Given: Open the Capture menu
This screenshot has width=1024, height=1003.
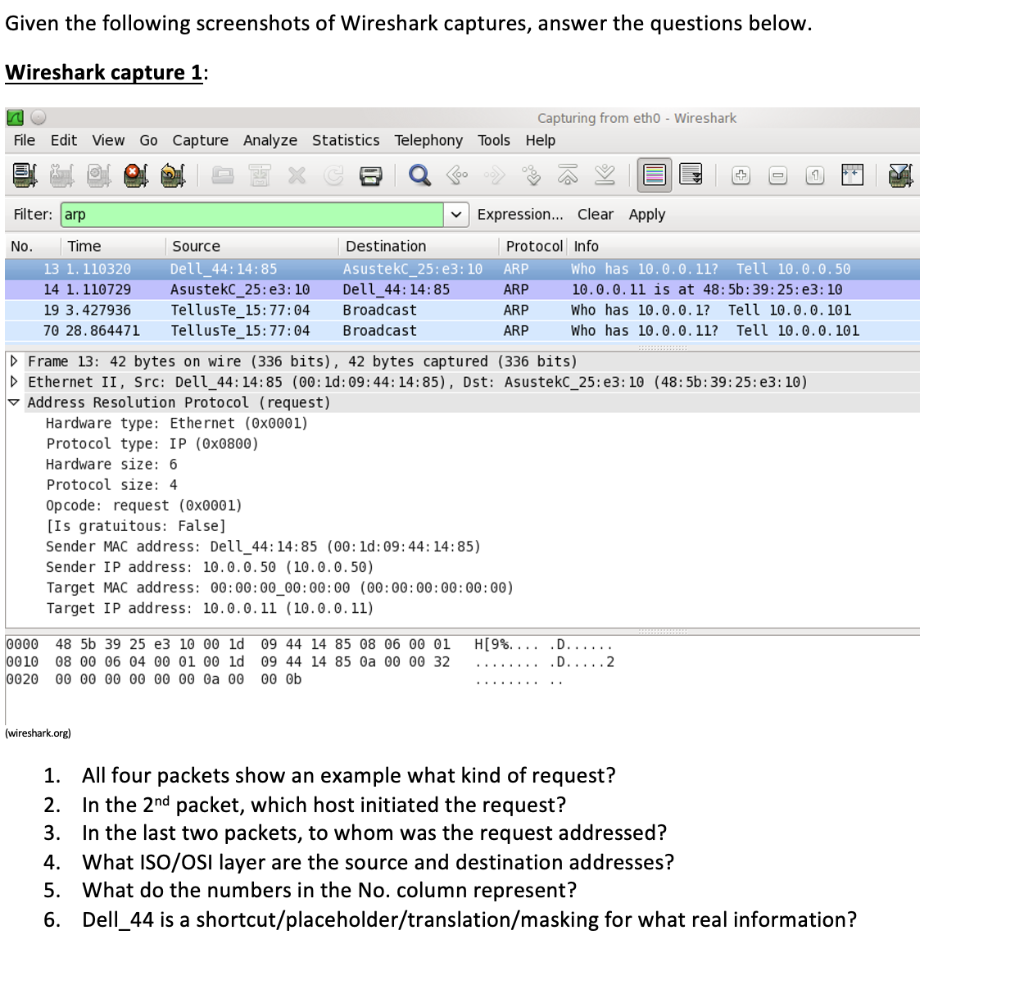Looking at the screenshot, I should (x=200, y=140).
